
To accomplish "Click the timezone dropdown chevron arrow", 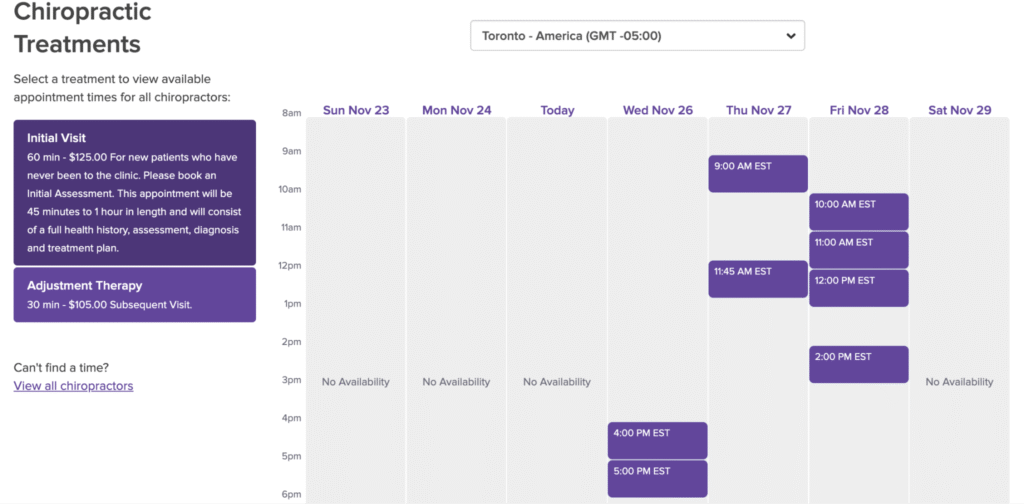I will coord(790,36).
